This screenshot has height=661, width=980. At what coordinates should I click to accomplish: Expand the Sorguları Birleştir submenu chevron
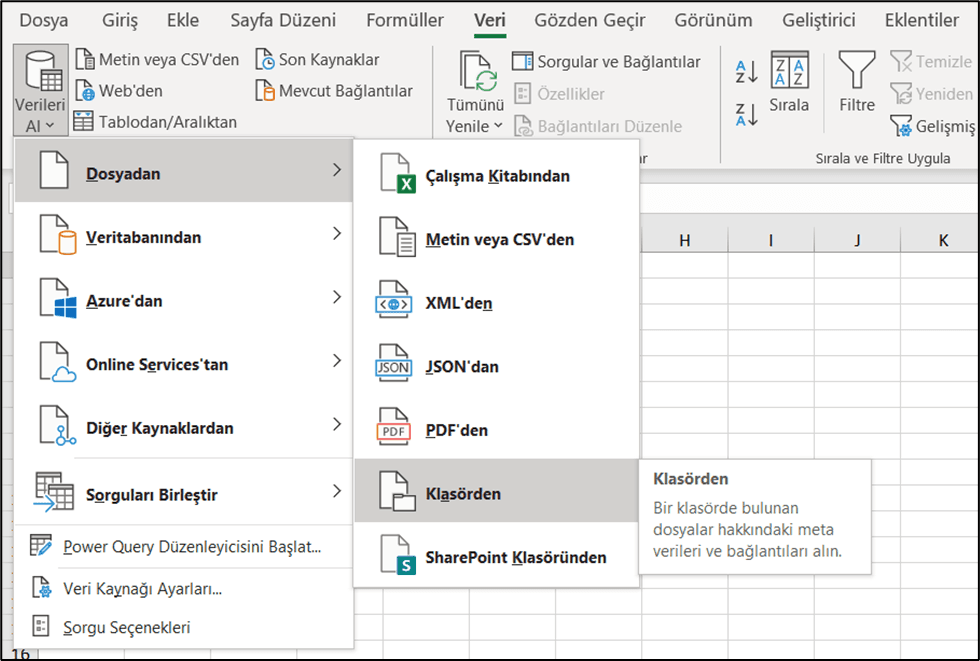[x=337, y=492]
